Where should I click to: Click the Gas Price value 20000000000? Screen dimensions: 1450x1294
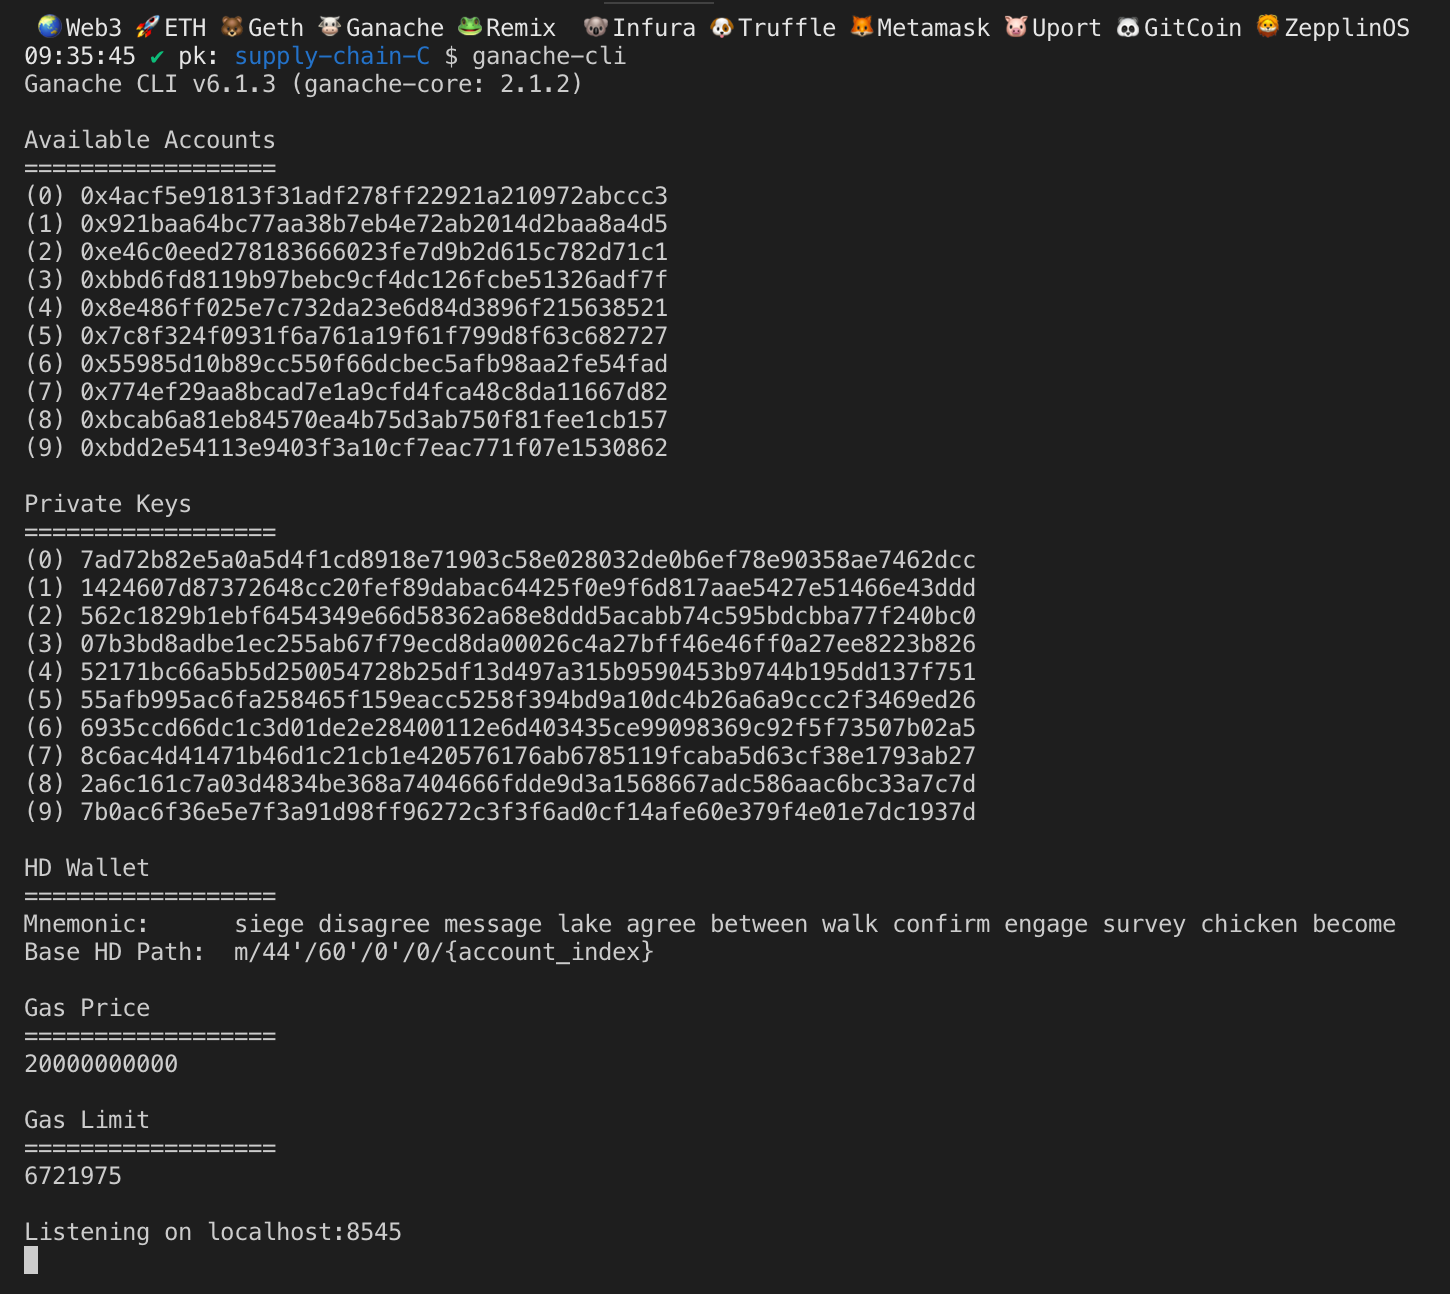point(100,1064)
